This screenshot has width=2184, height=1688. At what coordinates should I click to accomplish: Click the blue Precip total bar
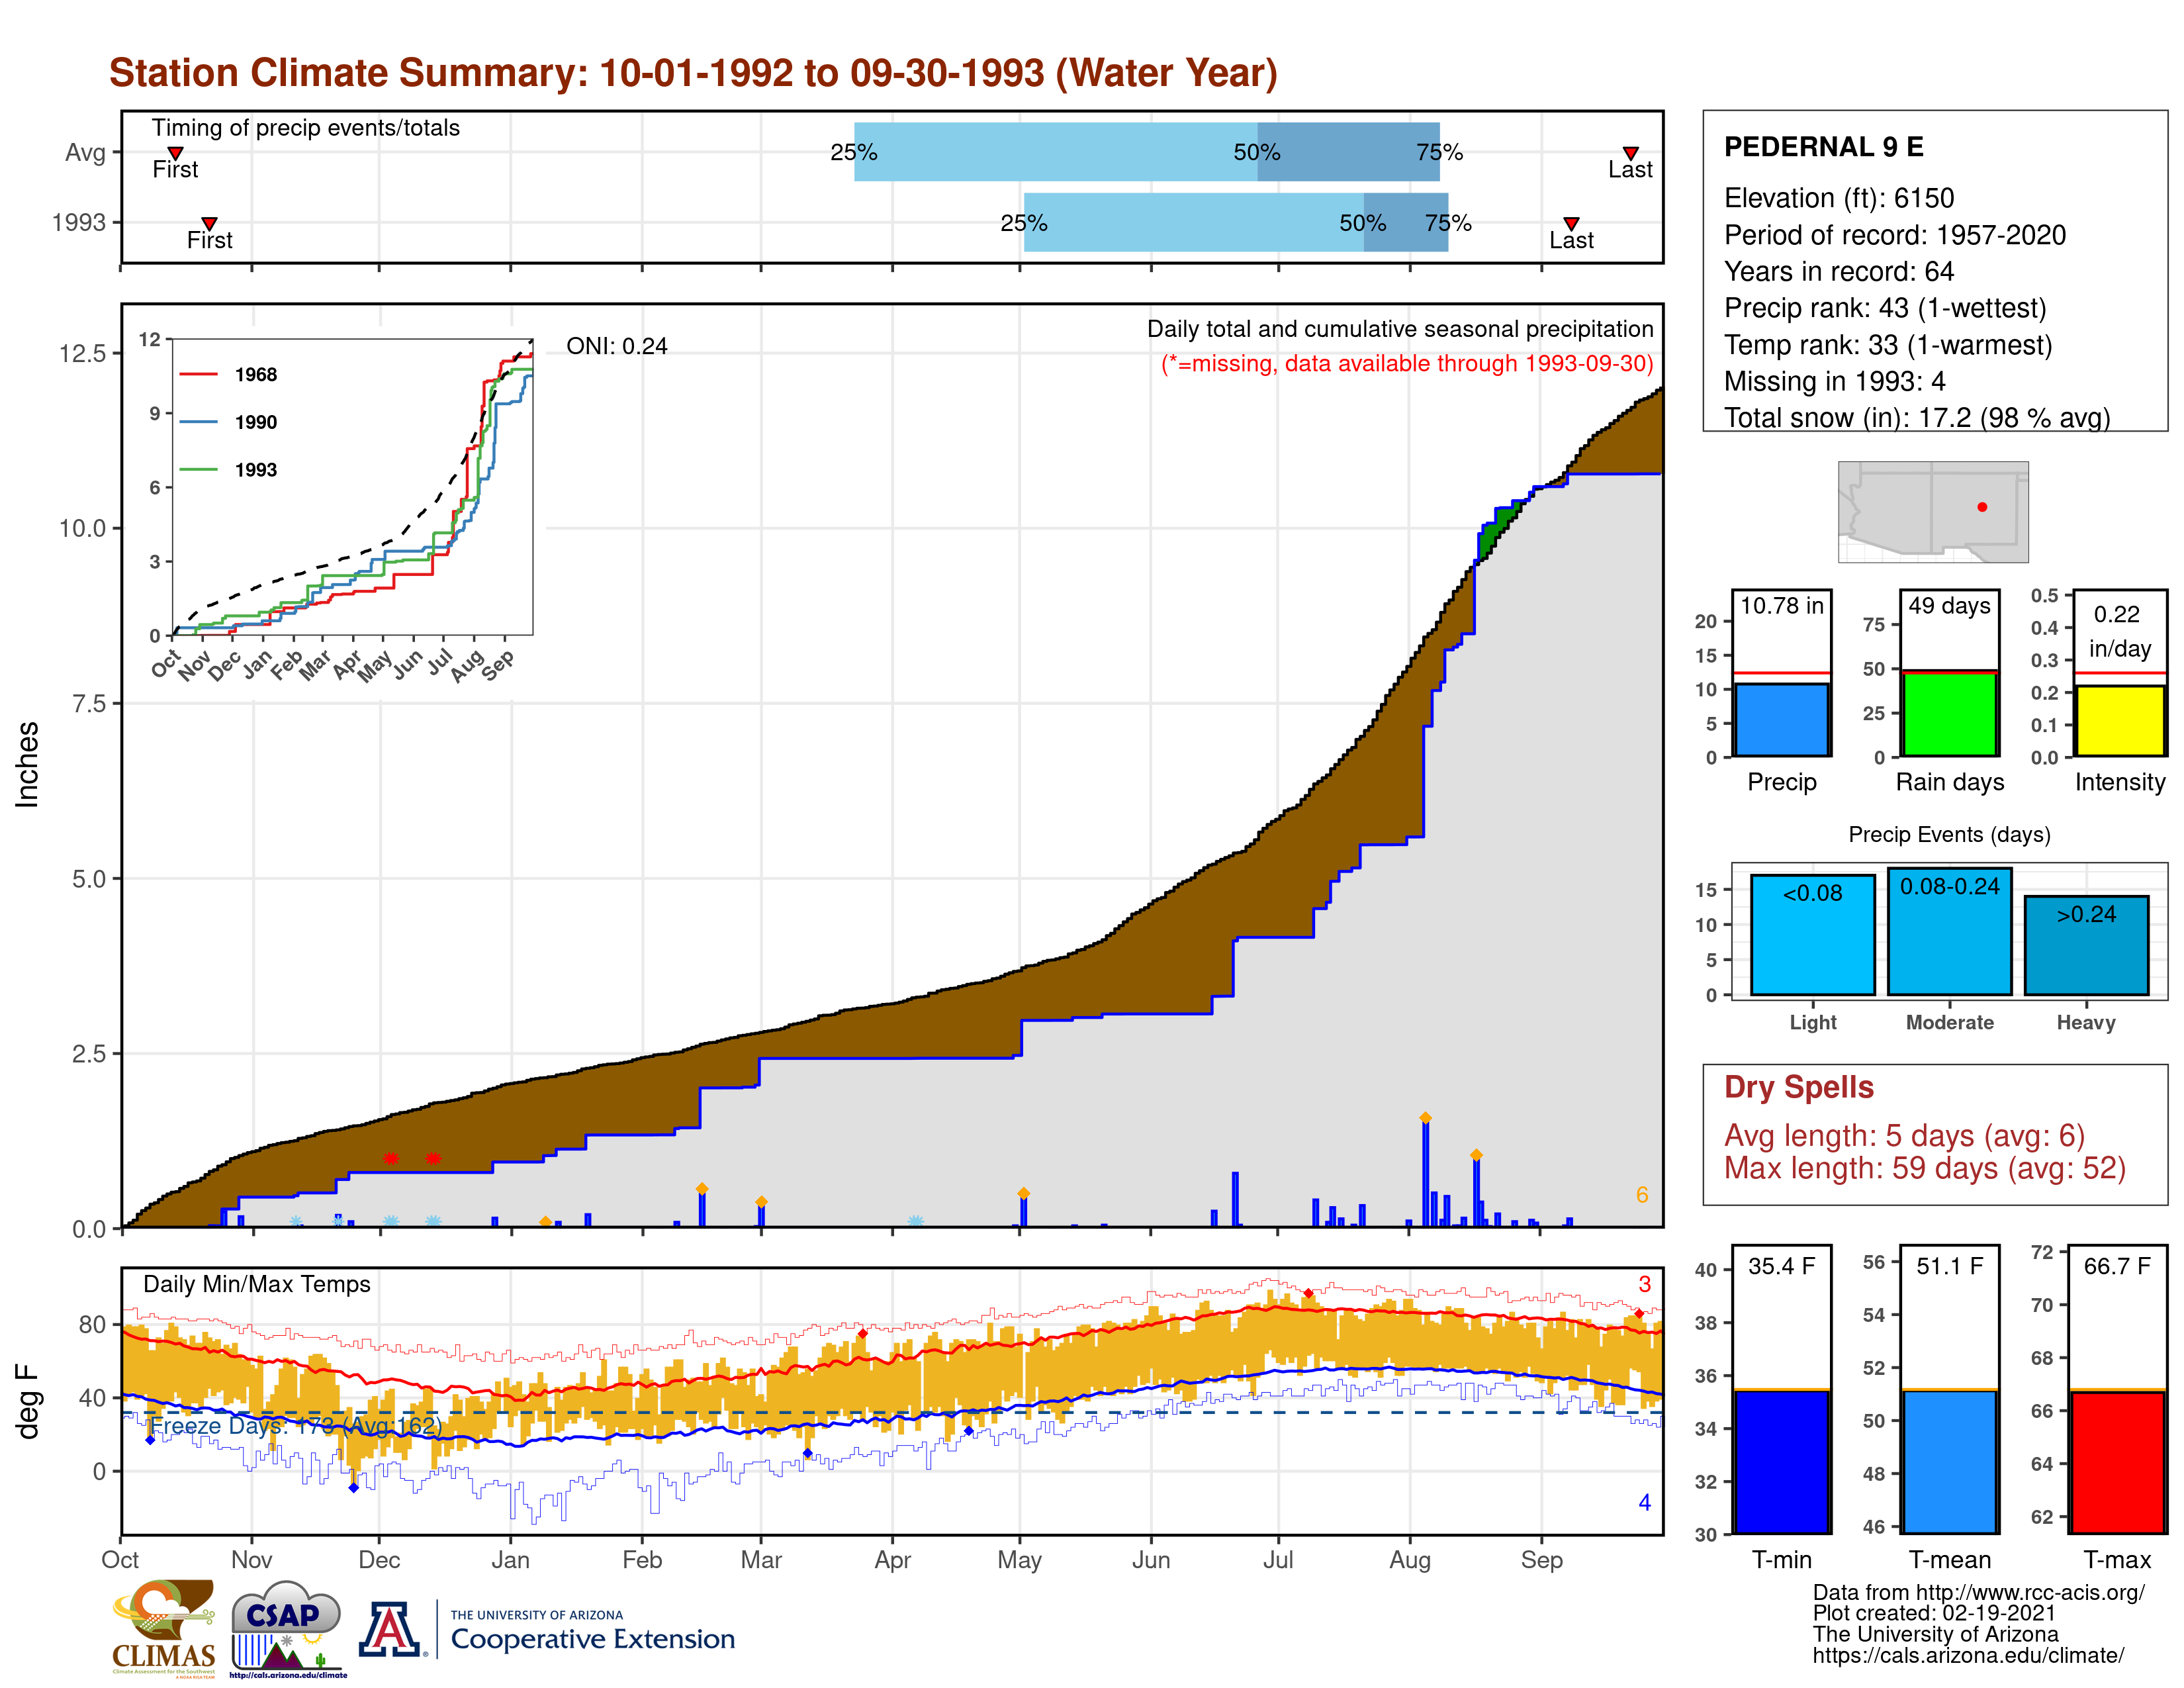coord(1782,720)
